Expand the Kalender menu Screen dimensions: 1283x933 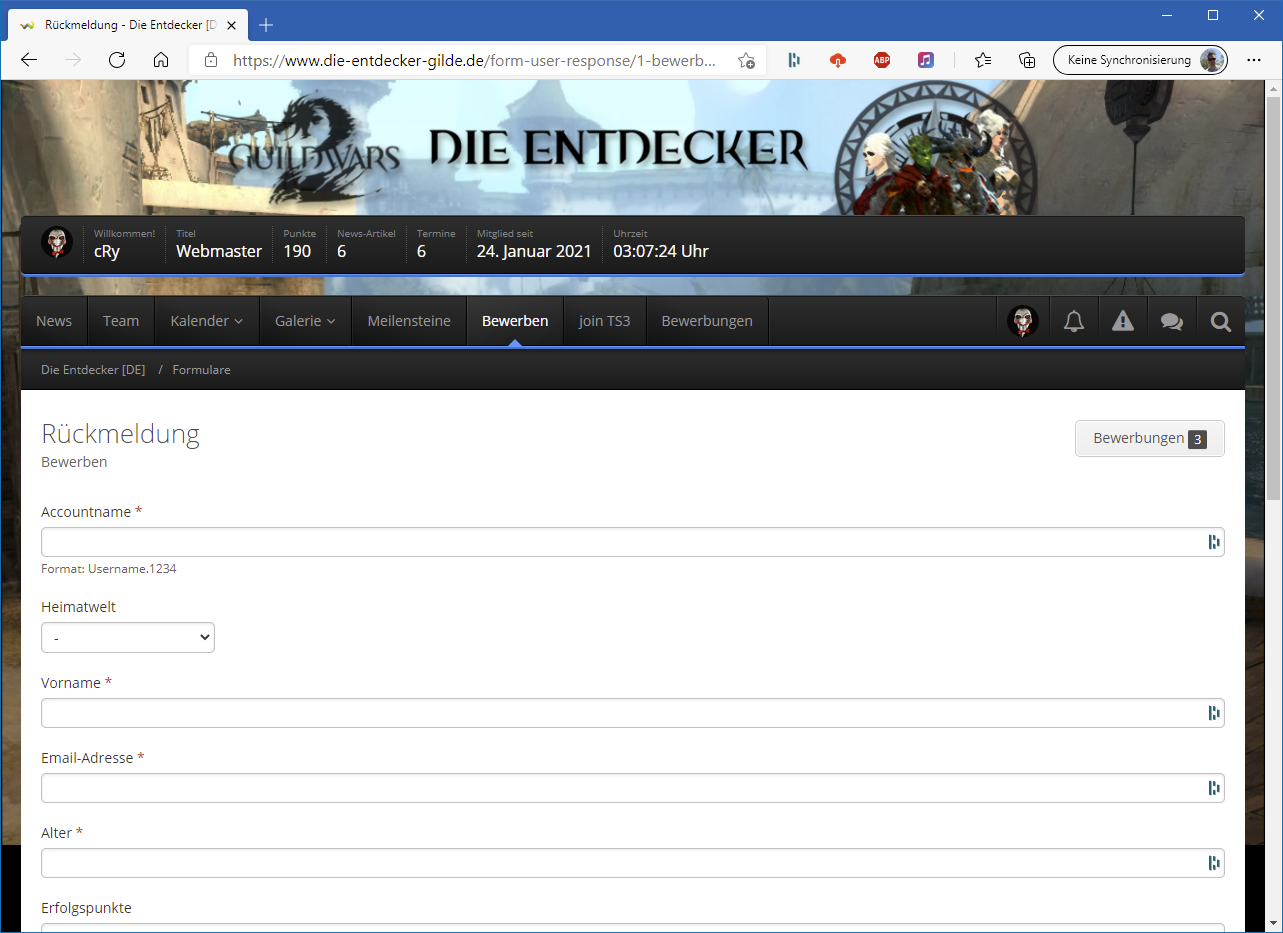[x=207, y=321]
